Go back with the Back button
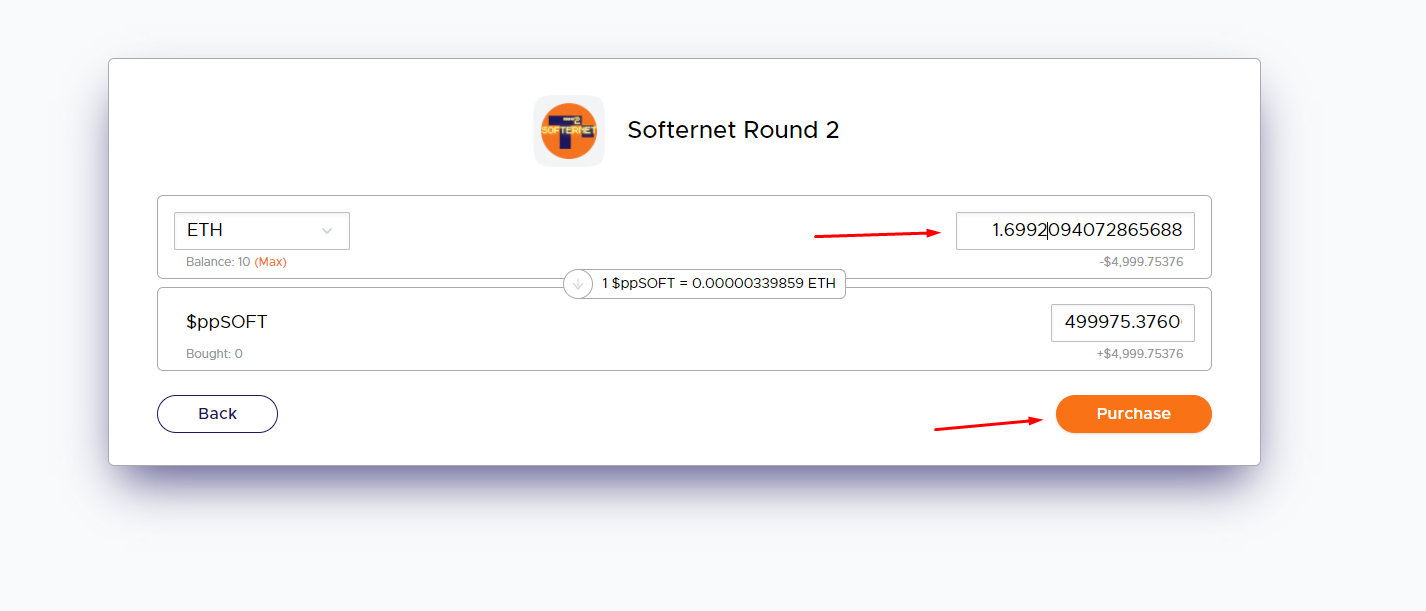This screenshot has height=611, width=1426. [217, 414]
